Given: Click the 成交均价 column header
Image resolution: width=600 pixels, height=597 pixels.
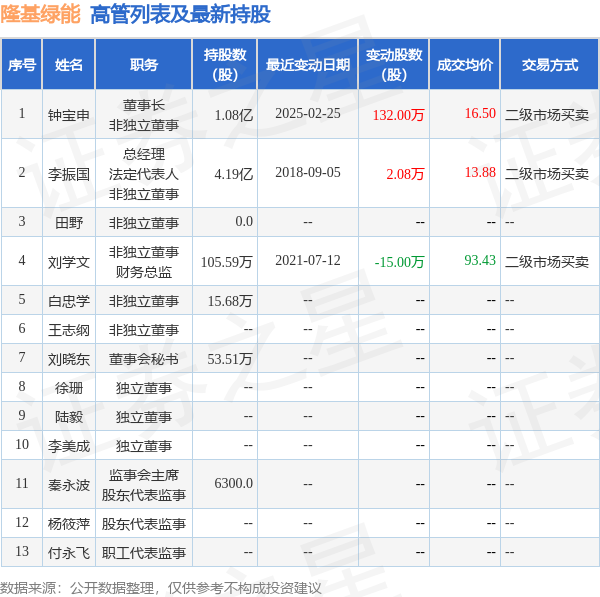Looking at the screenshot, I should point(465,64).
